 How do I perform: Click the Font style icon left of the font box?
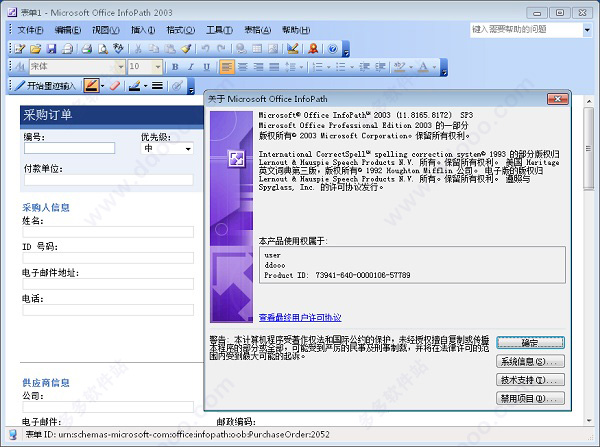pyautogui.click(x=20, y=67)
